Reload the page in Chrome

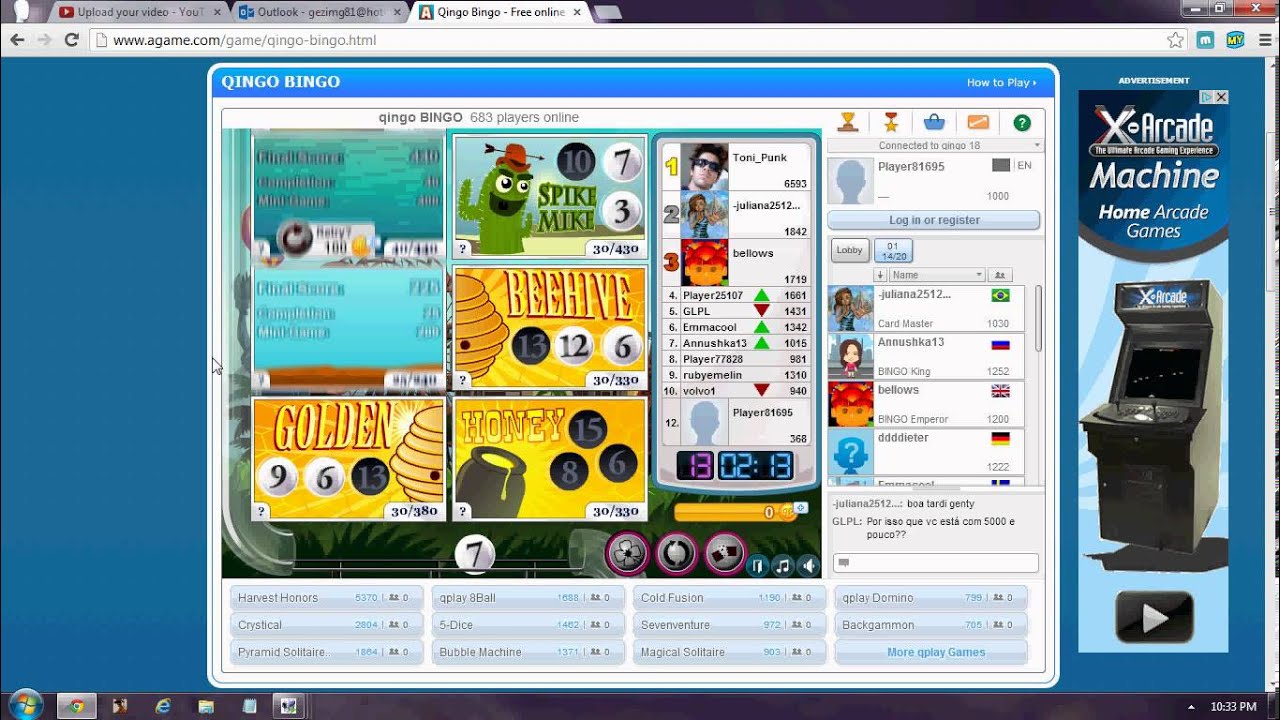tap(71, 40)
